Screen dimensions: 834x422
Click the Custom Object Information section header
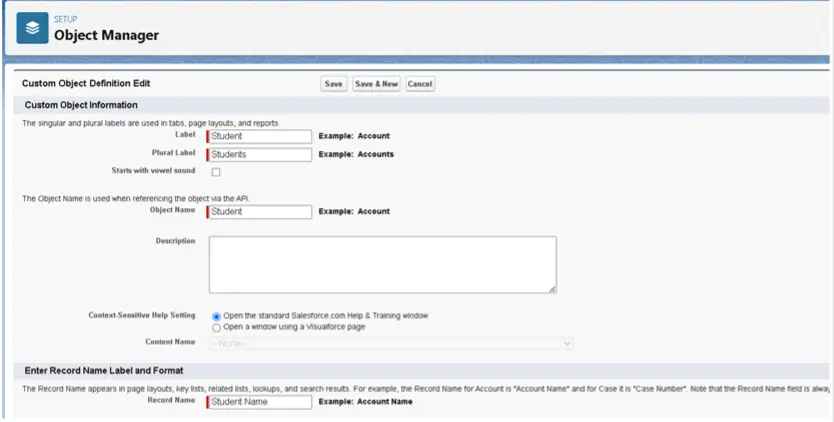point(81,105)
